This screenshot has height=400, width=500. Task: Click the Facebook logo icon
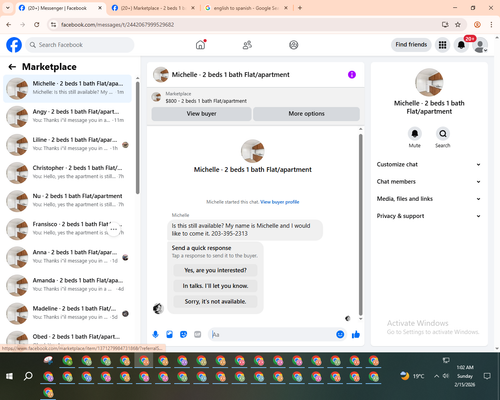[x=14, y=45]
